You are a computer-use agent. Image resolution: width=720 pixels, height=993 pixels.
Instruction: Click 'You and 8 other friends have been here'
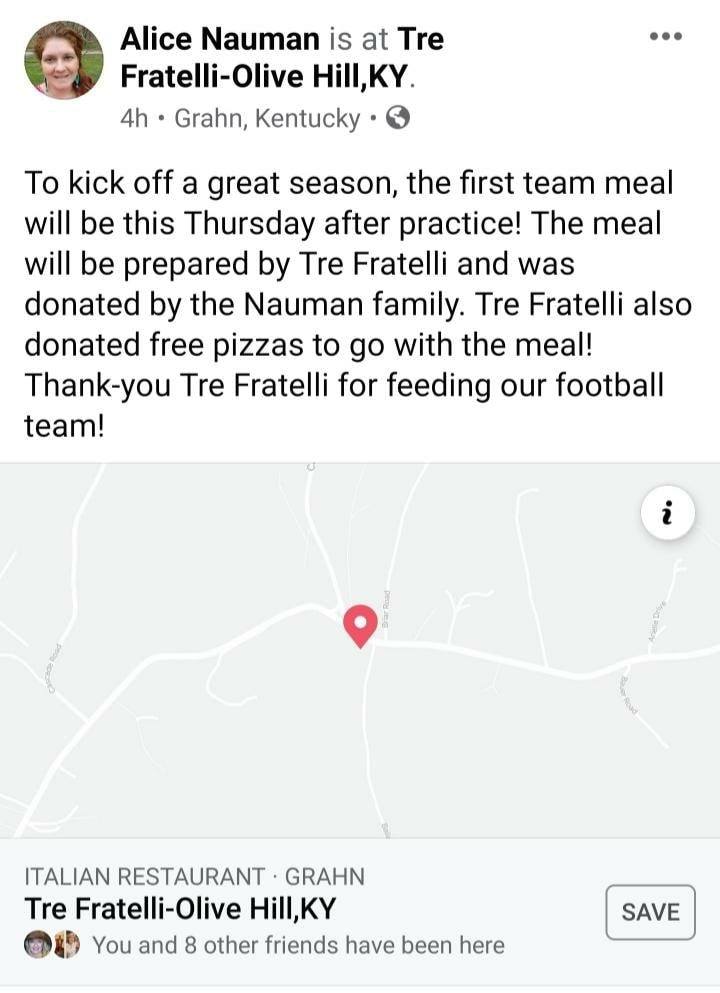click(298, 945)
